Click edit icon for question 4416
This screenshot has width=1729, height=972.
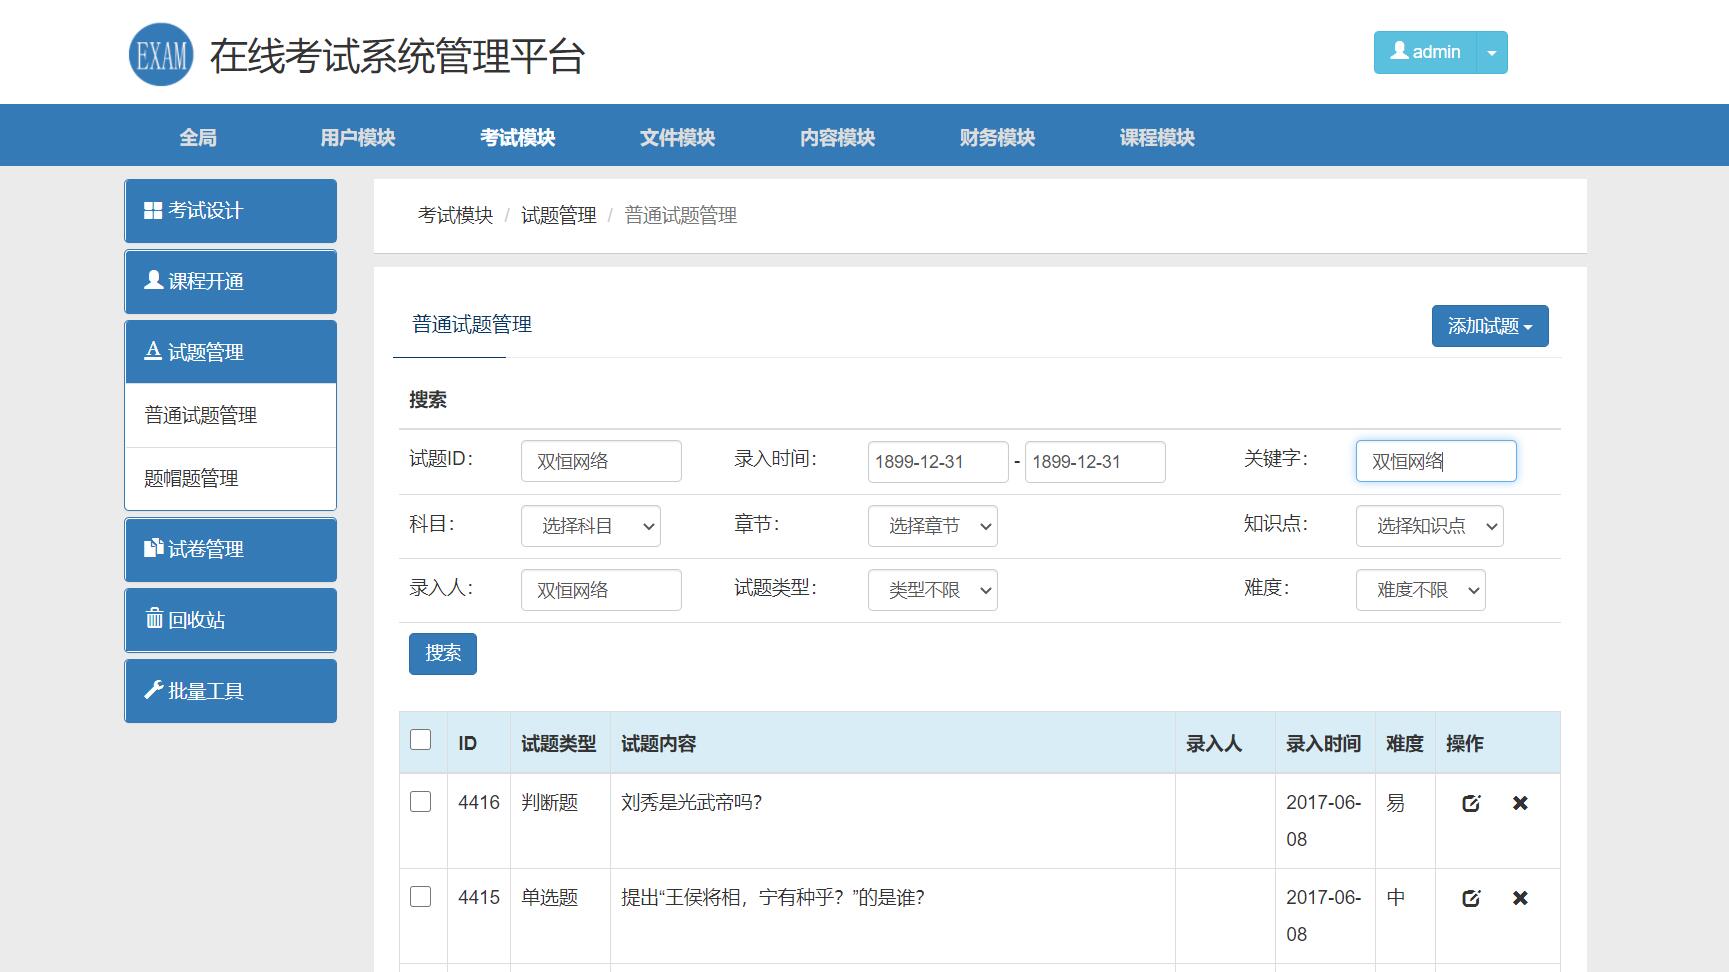[x=1470, y=803]
